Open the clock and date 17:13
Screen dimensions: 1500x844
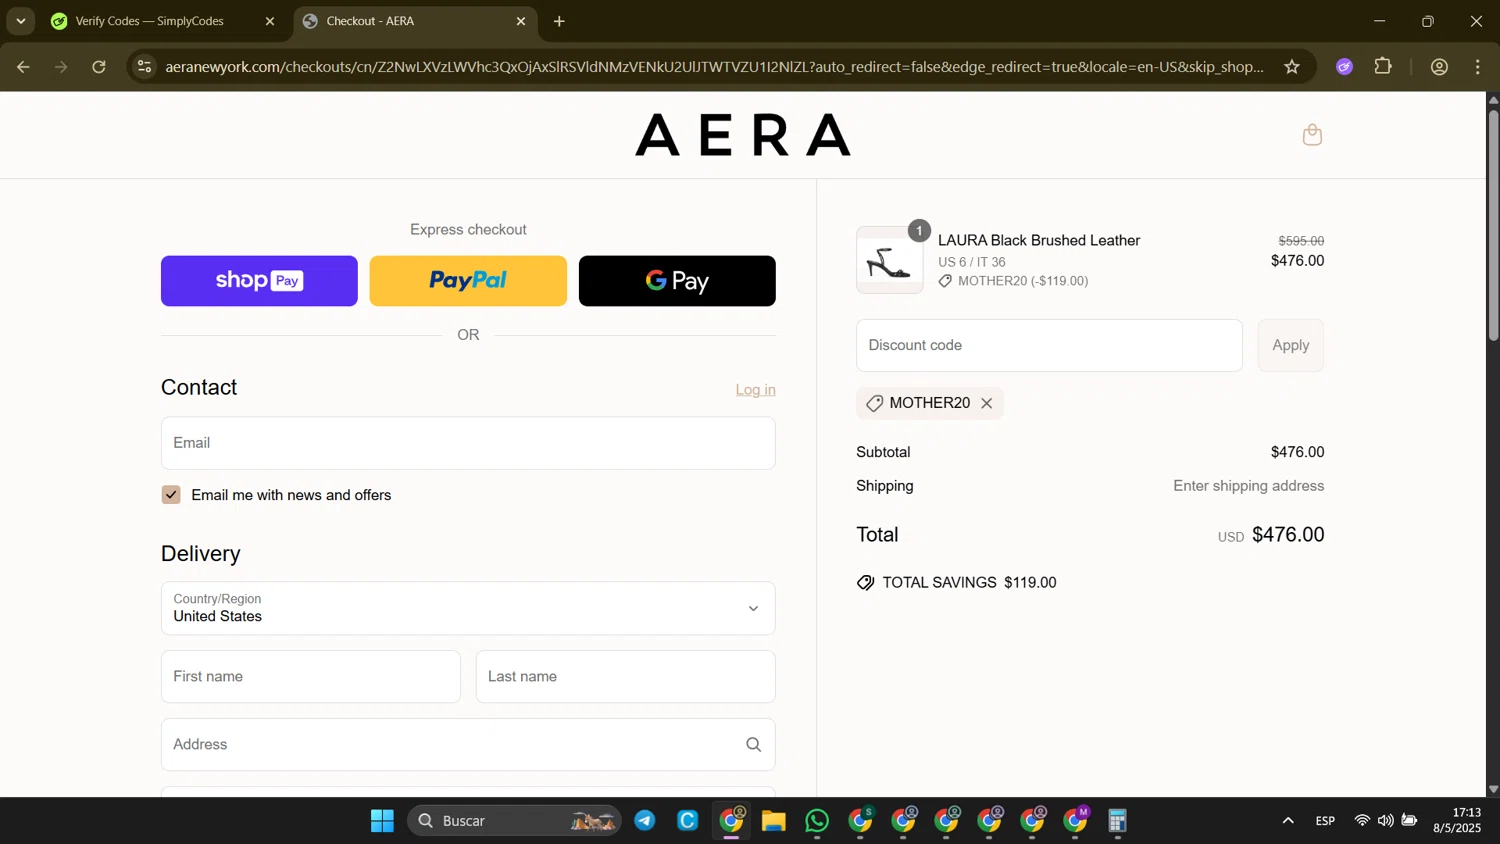tap(1457, 821)
